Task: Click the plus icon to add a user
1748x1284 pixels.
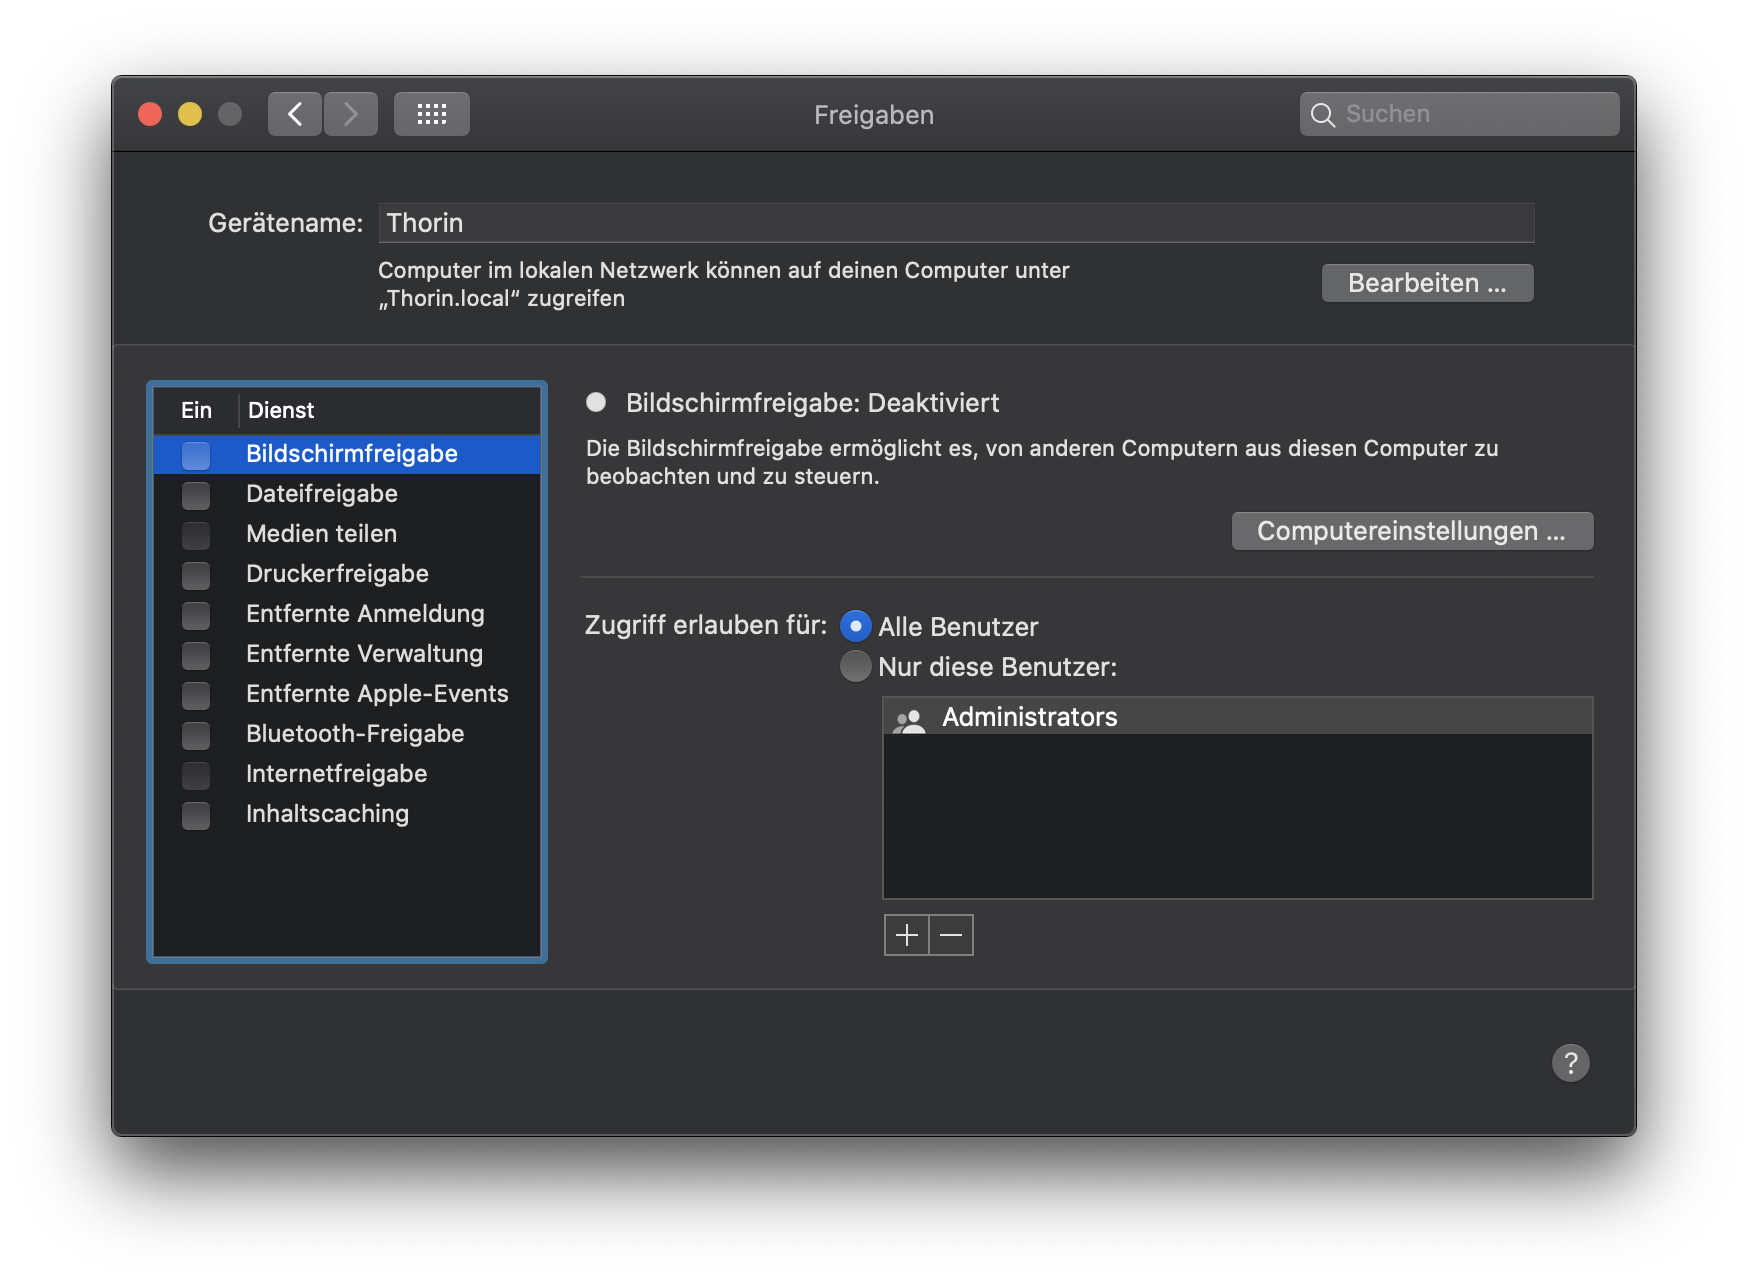Action: [906, 935]
